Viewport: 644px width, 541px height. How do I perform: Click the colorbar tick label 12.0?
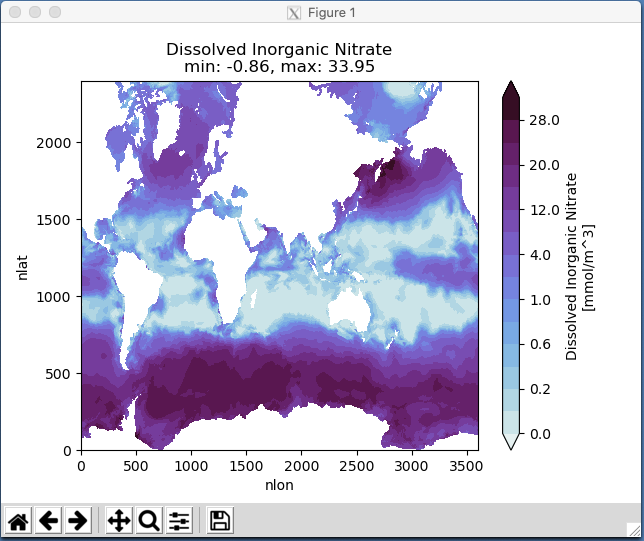coord(545,210)
